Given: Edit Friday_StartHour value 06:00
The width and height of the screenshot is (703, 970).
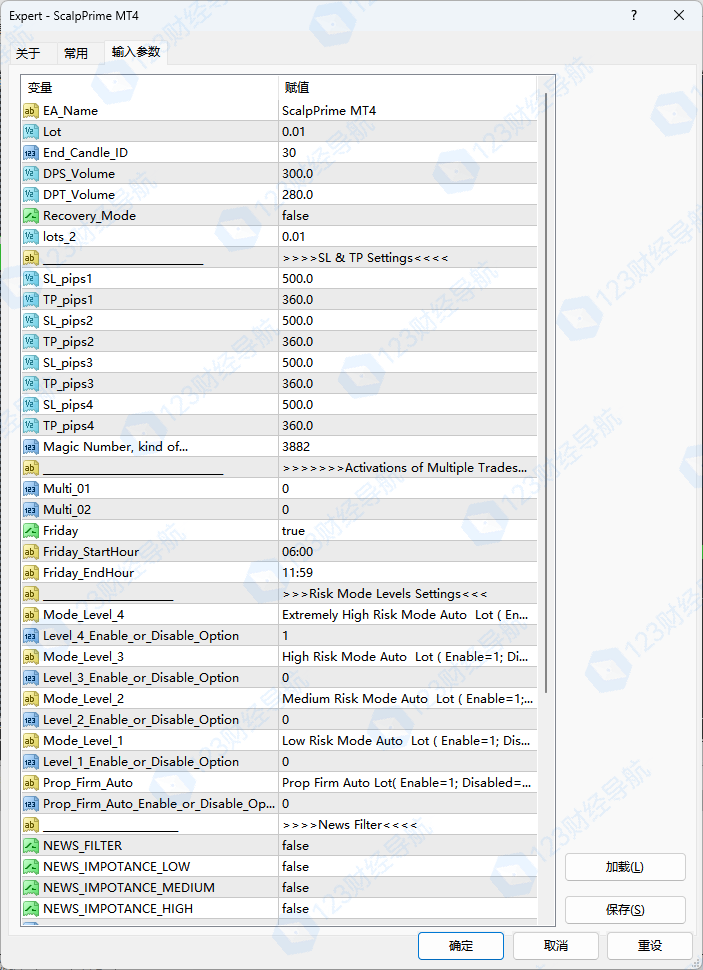Looking at the screenshot, I should [x=407, y=552].
